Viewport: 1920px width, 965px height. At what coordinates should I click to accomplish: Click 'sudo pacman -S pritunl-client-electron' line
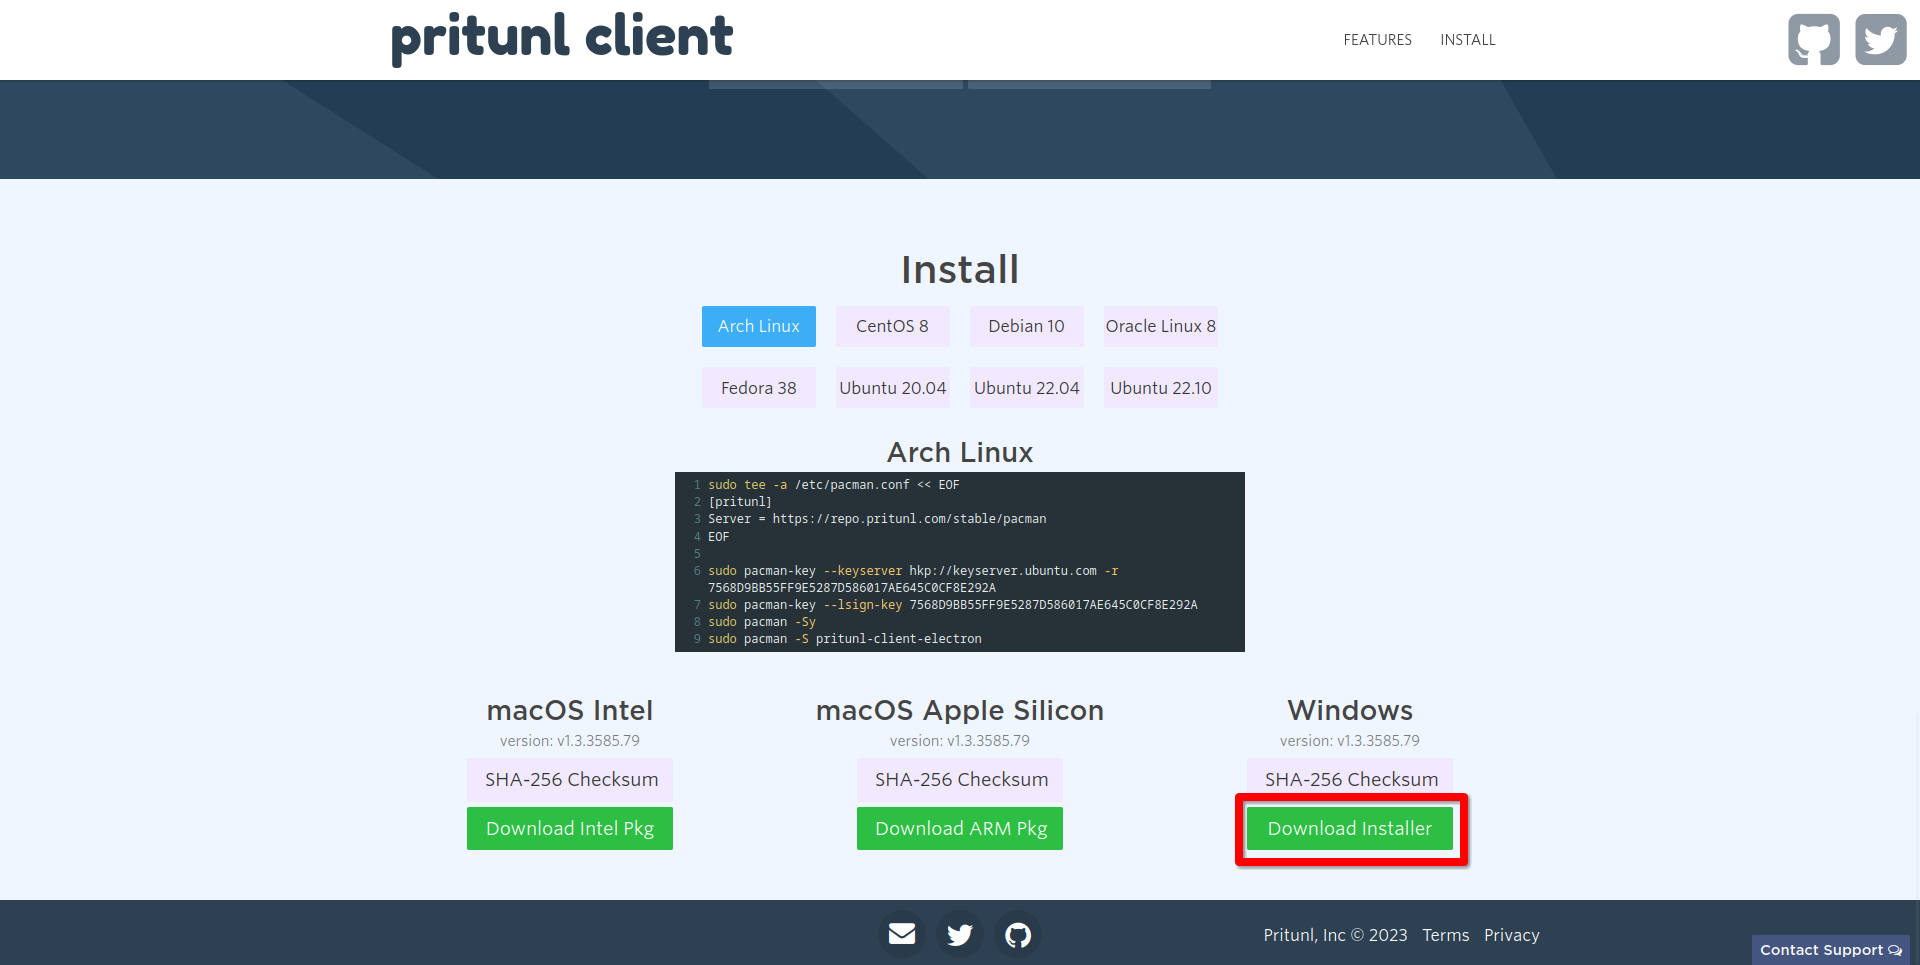click(845, 639)
